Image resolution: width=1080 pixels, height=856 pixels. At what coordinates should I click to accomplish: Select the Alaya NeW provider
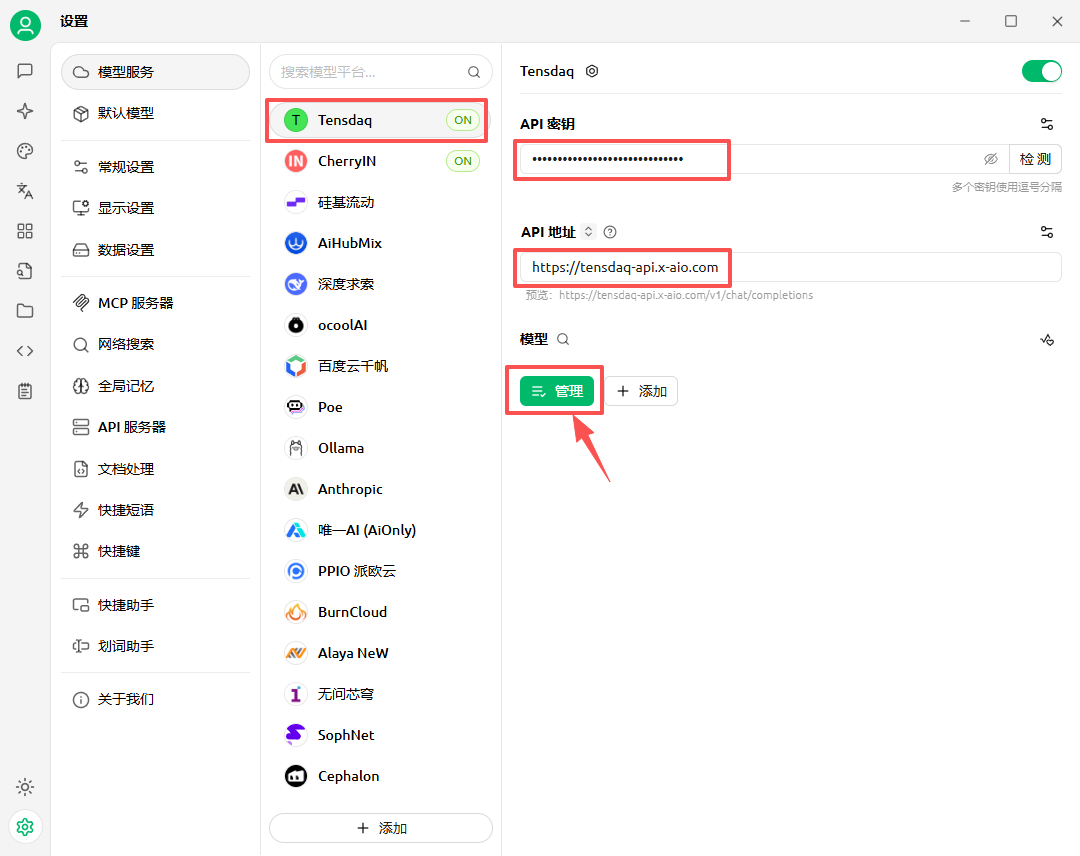[381, 653]
